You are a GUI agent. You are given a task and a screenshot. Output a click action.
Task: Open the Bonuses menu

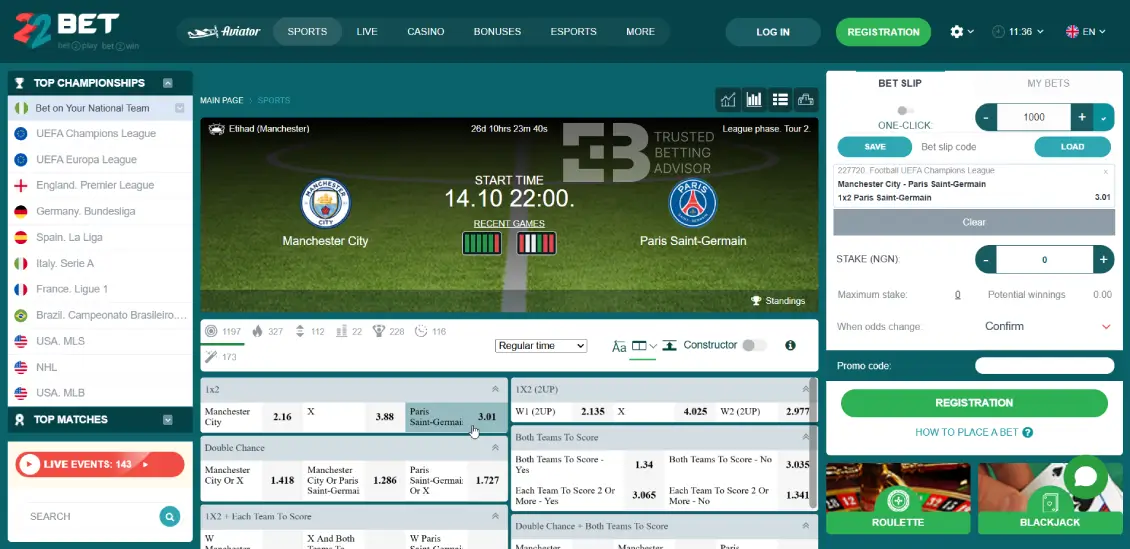(497, 32)
